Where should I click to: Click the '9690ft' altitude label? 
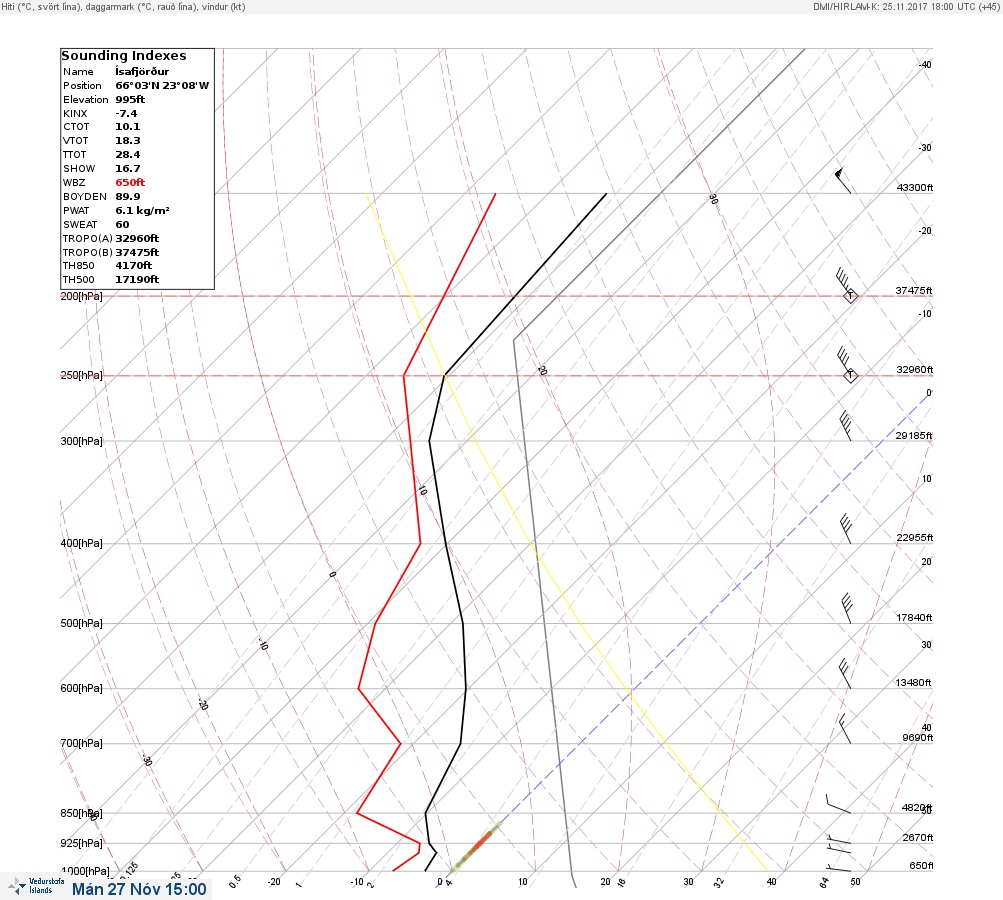pyautogui.click(x=917, y=738)
